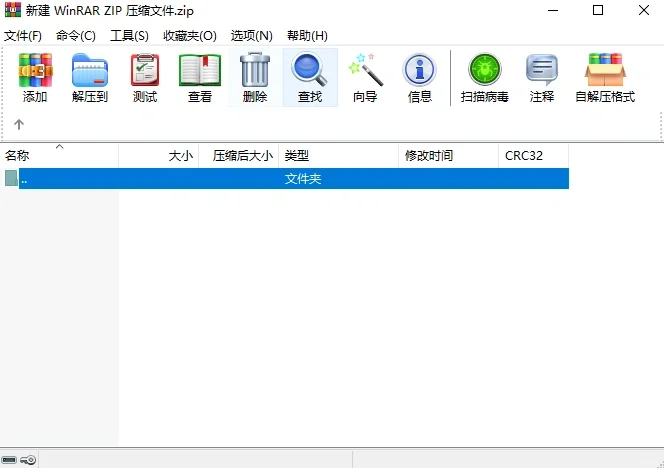Click the drive icon in status bar
664x468 pixels.
9,460
